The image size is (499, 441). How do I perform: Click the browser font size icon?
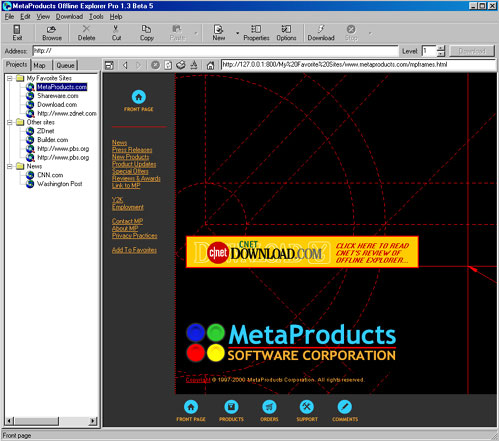tap(194, 65)
